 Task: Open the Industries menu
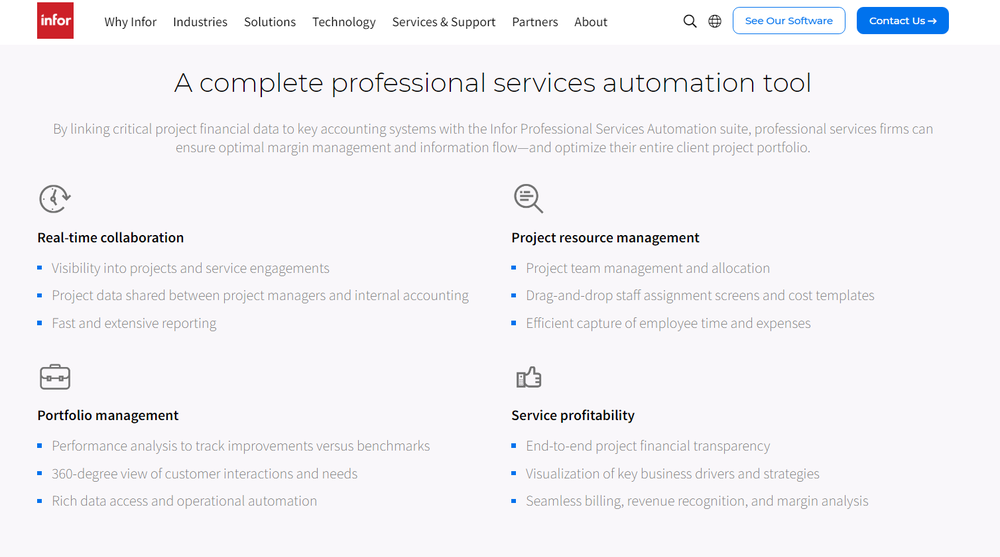pyautogui.click(x=200, y=22)
